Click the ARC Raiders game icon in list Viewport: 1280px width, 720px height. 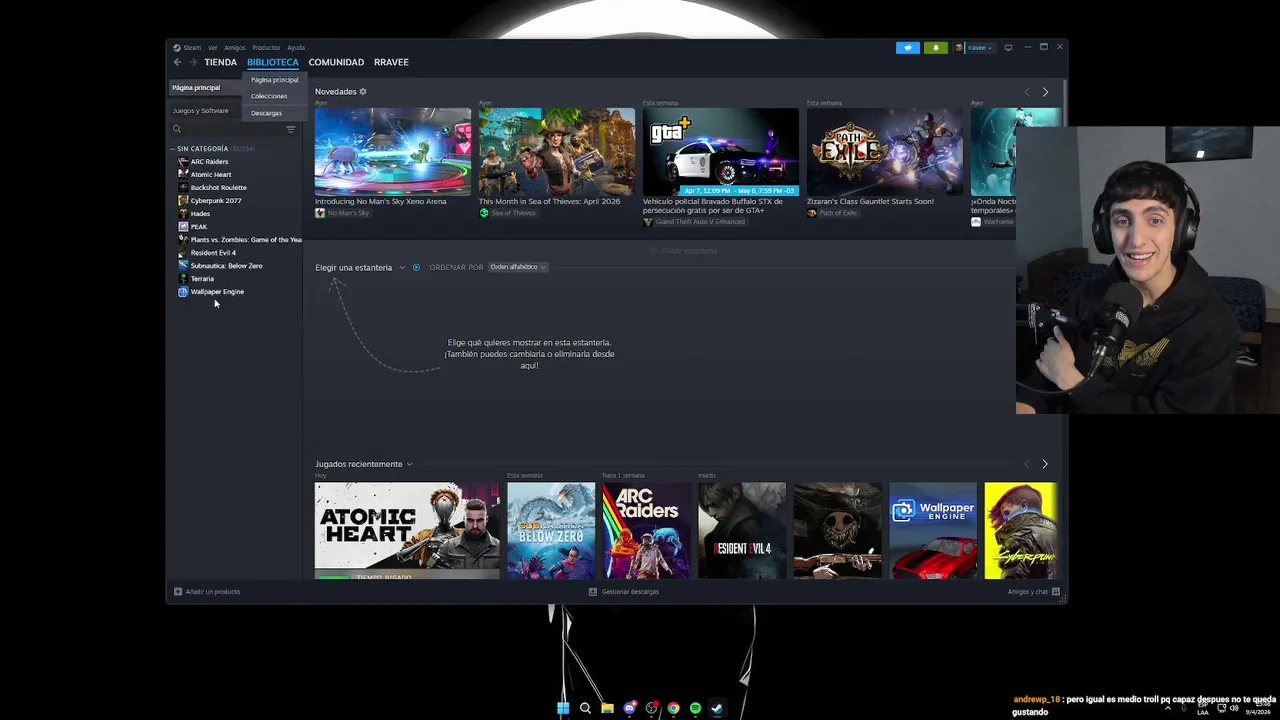coord(183,161)
